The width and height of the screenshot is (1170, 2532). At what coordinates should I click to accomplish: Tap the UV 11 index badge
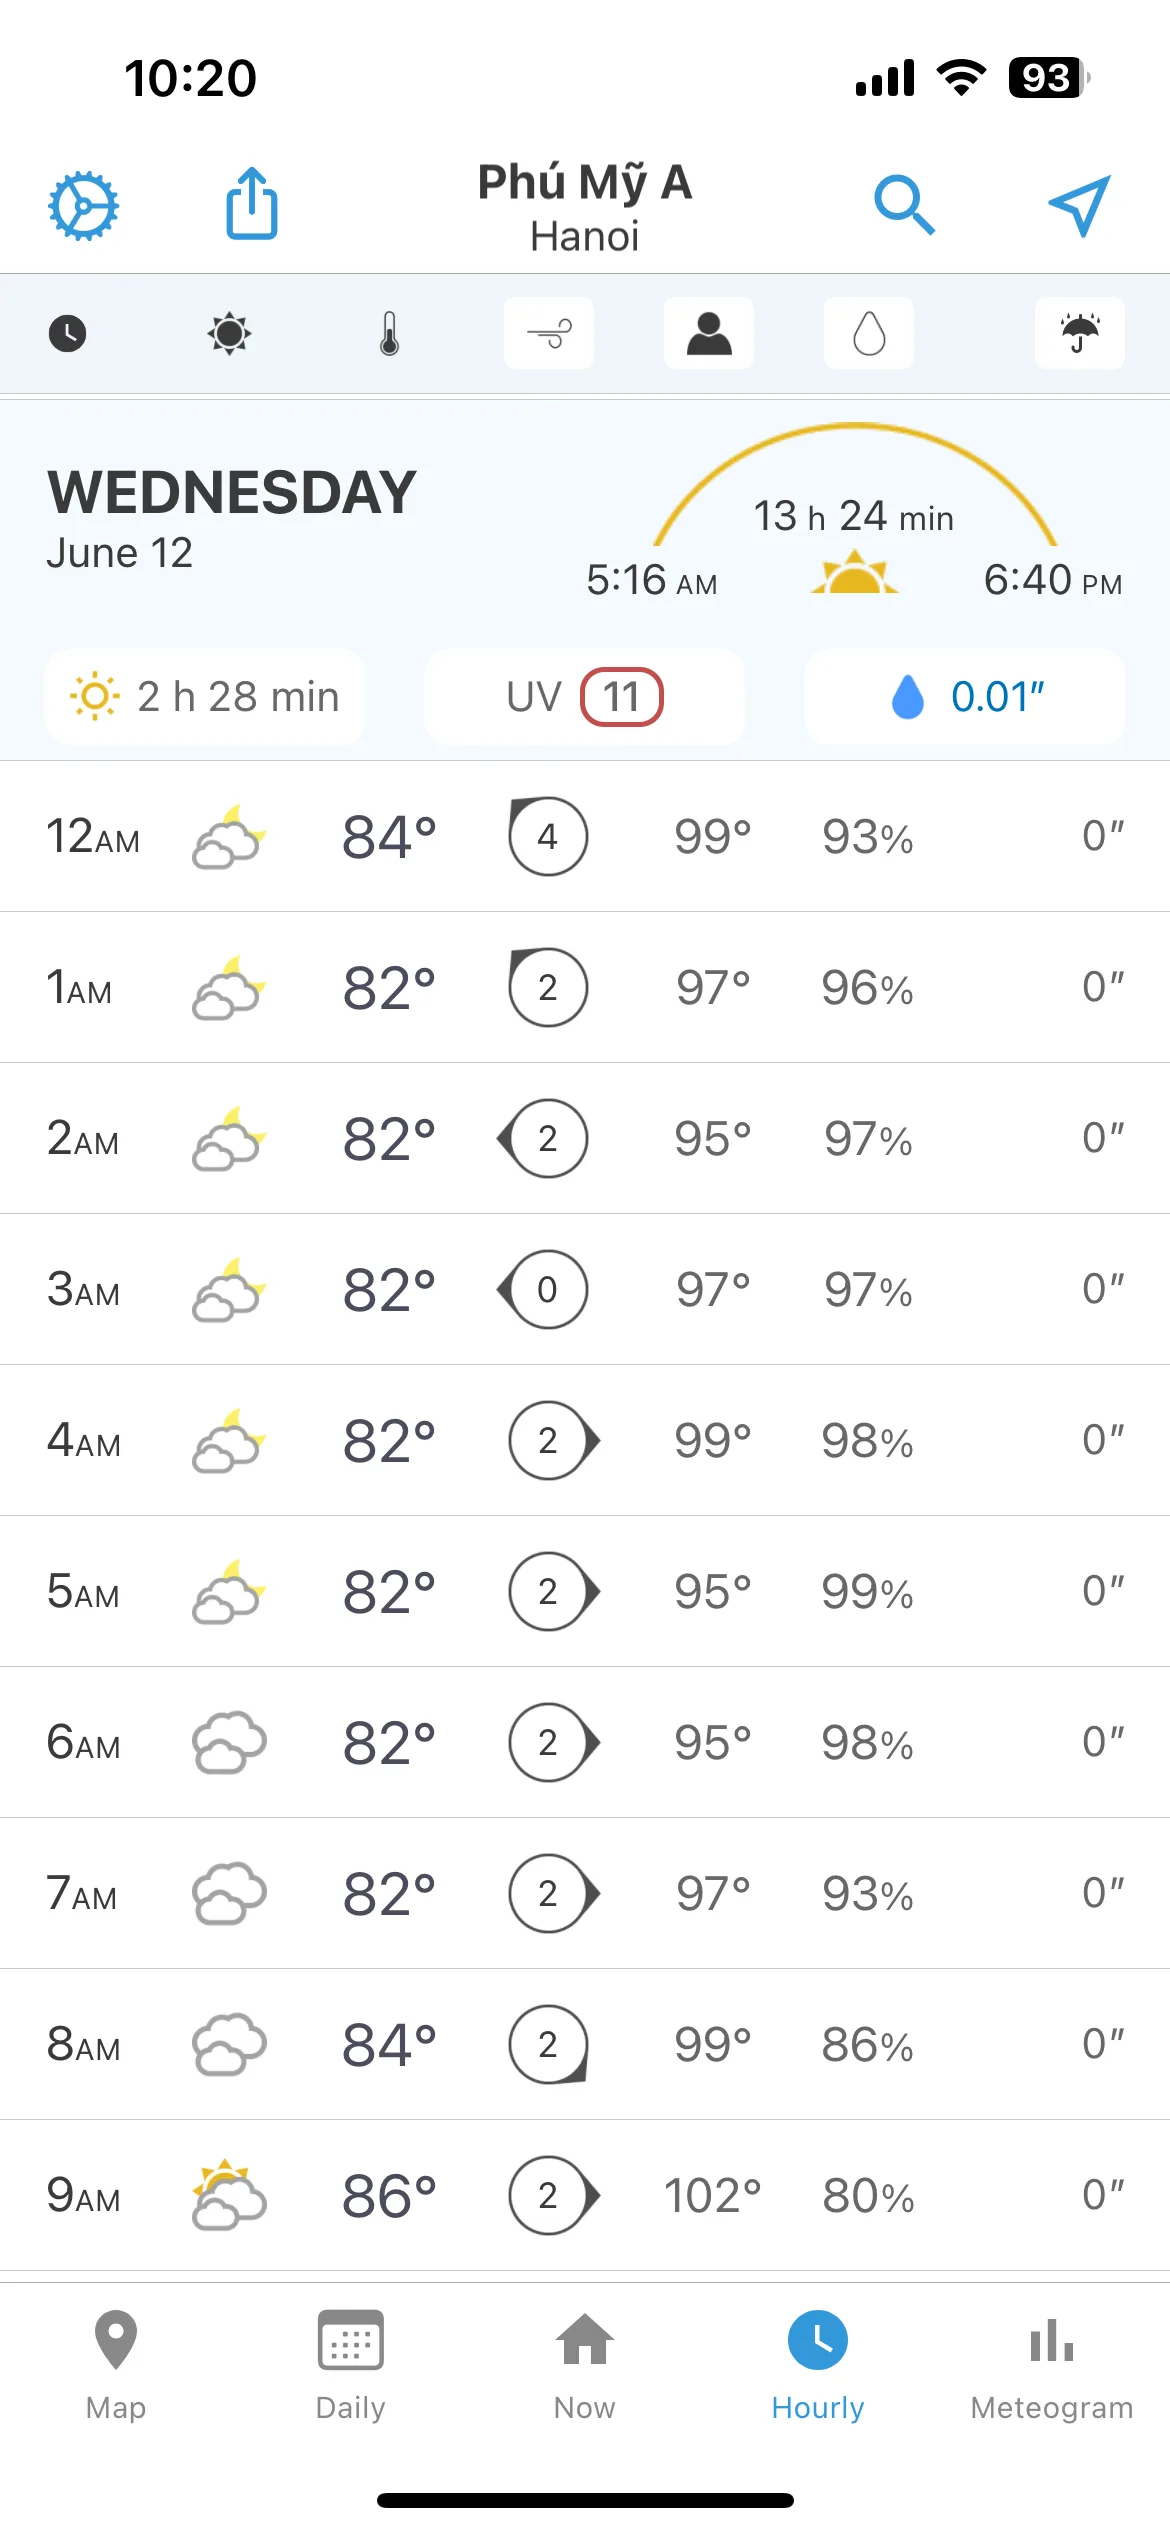click(x=584, y=697)
